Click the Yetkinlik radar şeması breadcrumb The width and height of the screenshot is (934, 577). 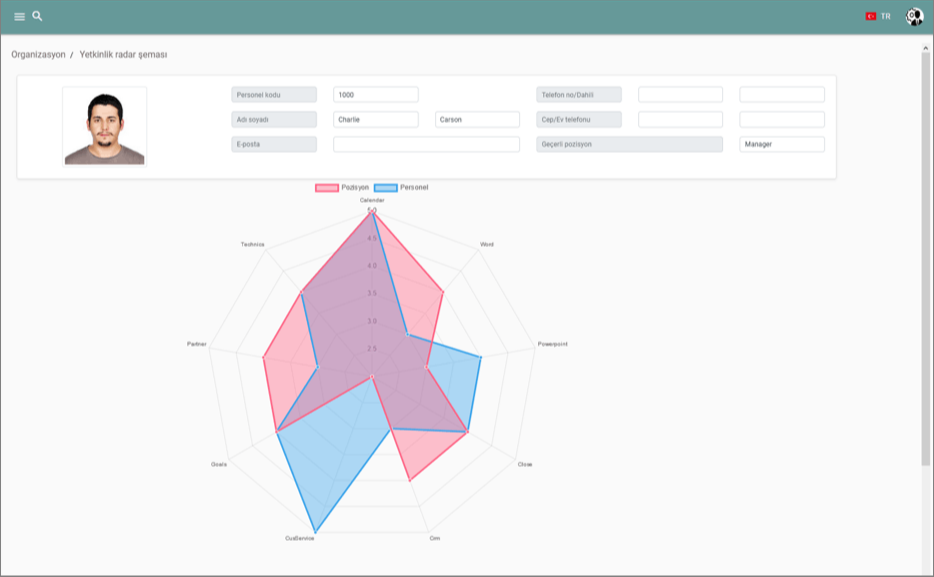[123, 54]
